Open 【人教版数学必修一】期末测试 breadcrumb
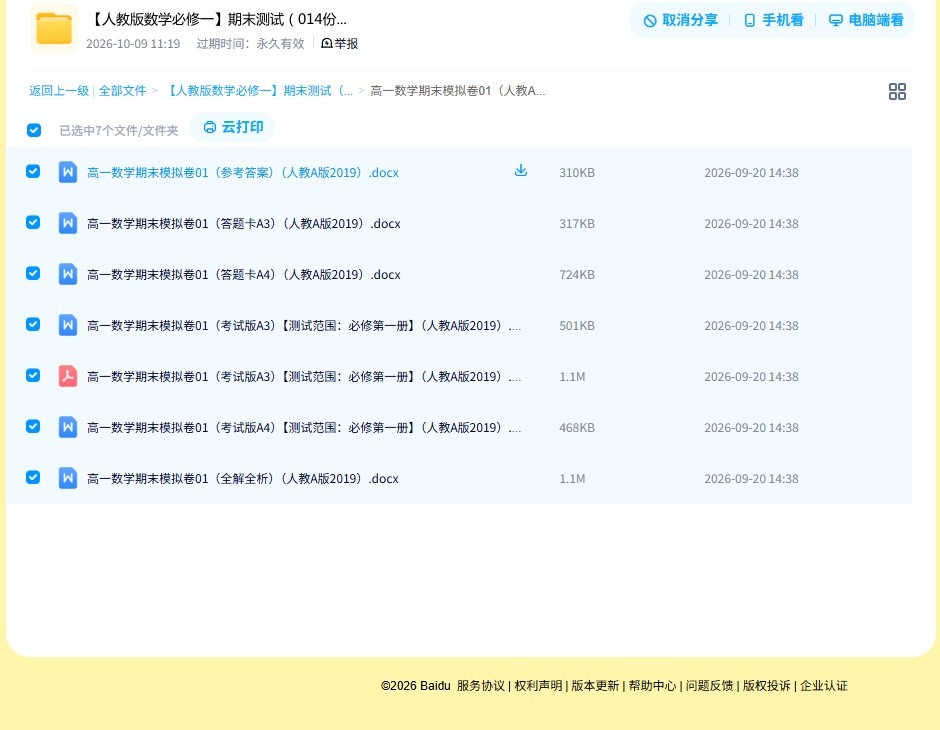This screenshot has width=940, height=730. [258, 91]
